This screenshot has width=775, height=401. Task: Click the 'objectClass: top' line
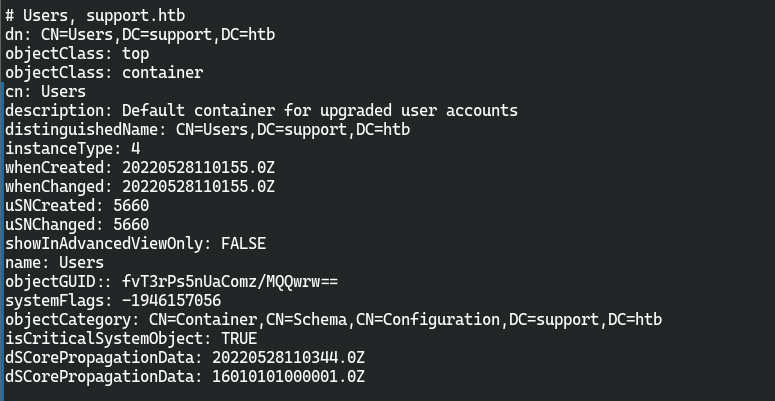tap(77, 54)
